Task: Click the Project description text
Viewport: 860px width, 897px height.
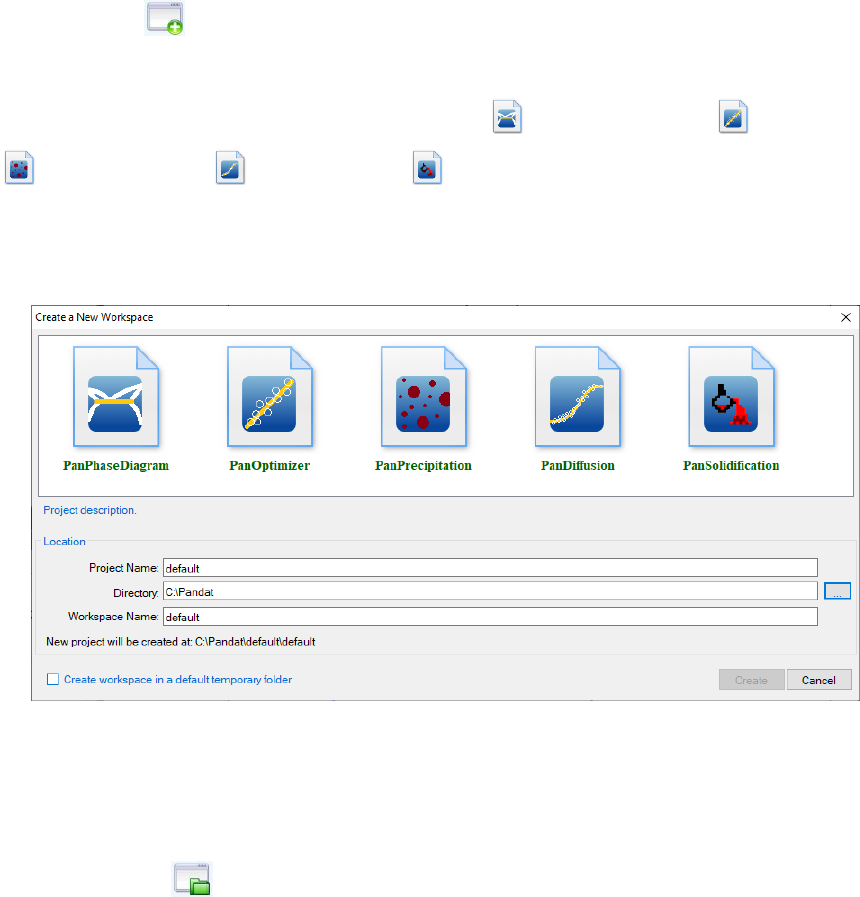Action: click(x=90, y=510)
